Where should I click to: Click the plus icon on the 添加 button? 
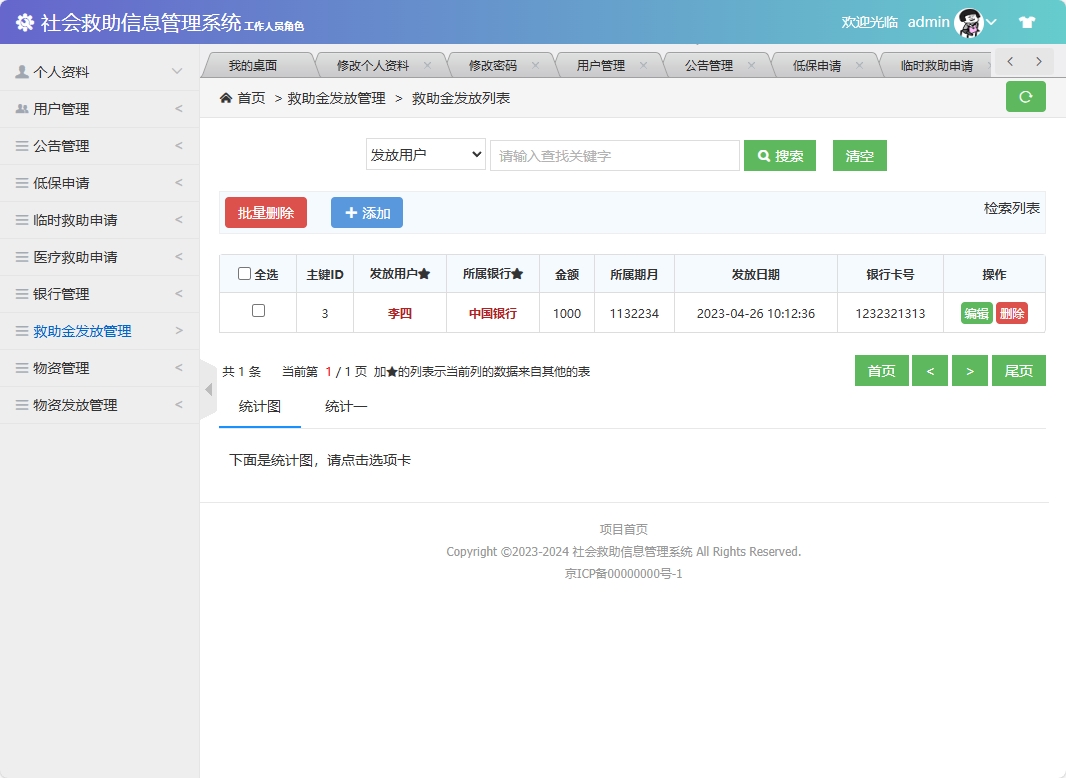pyautogui.click(x=352, y=212)
